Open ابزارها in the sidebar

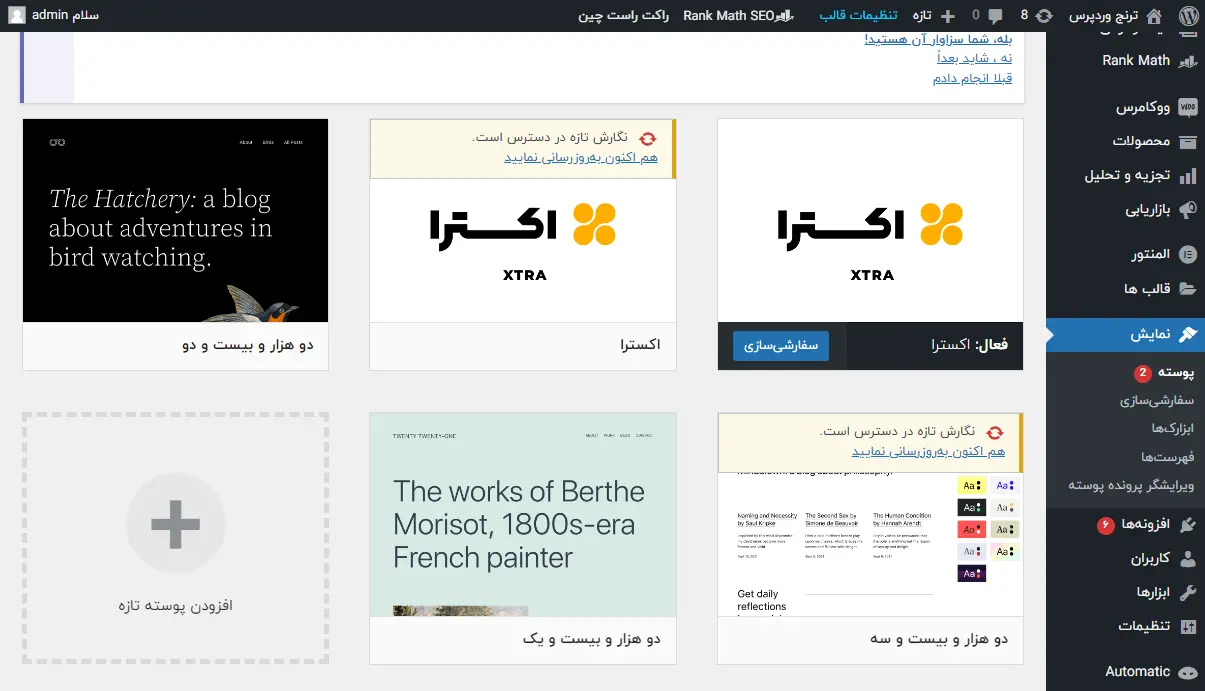pos(1153,593)
